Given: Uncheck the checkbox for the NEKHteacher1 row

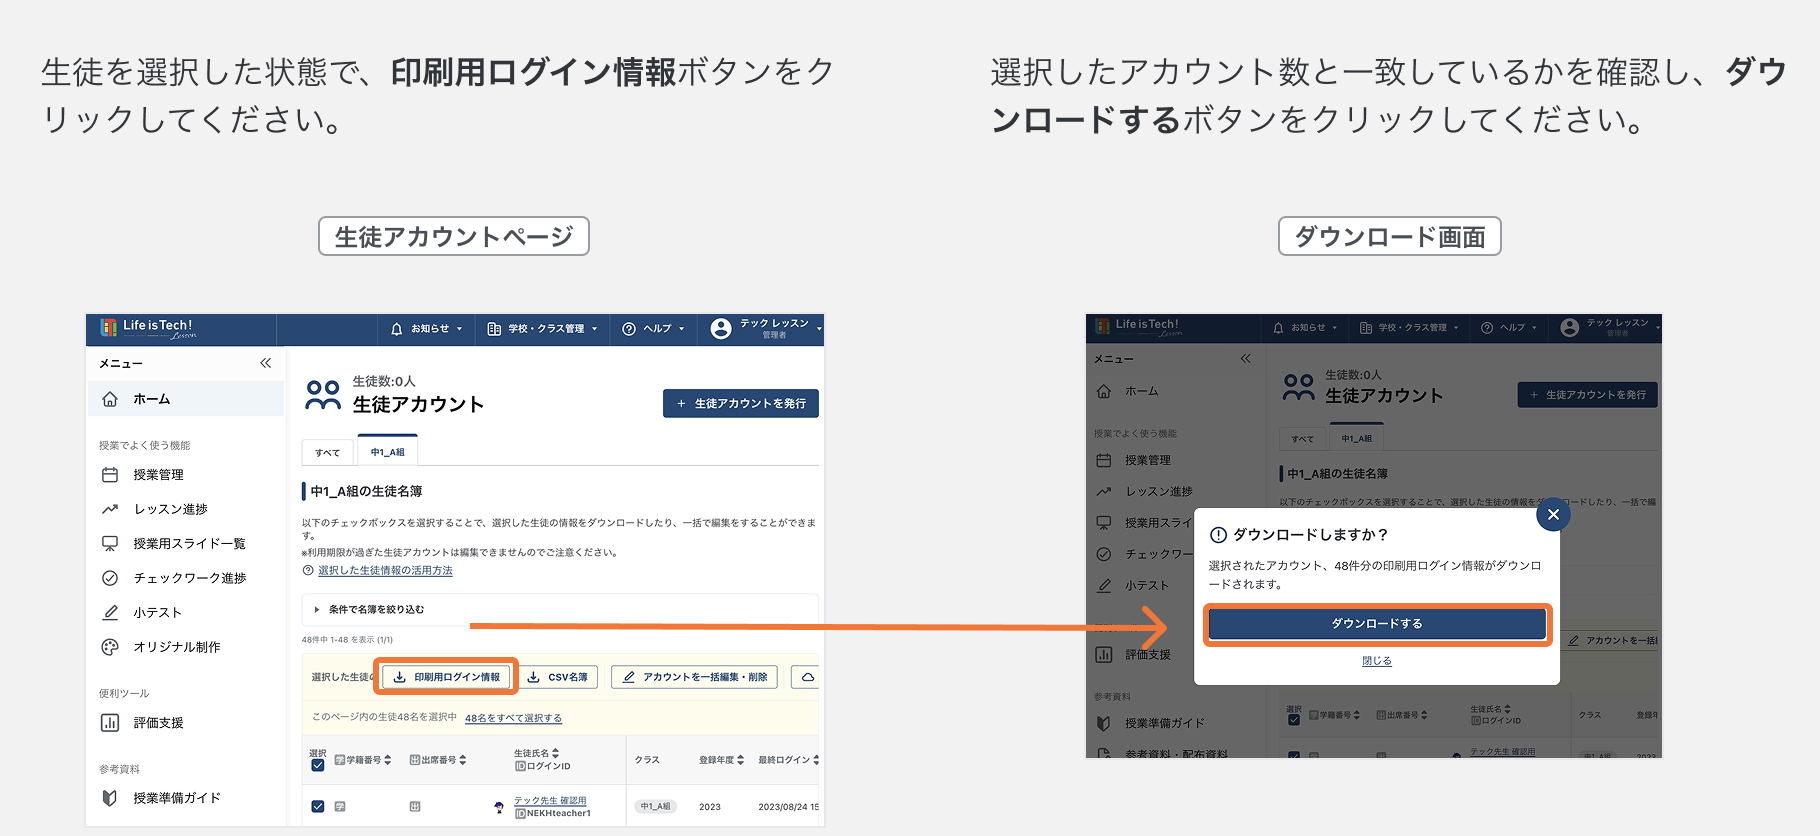Looking at the screenshot, I should tap(317, 806).
